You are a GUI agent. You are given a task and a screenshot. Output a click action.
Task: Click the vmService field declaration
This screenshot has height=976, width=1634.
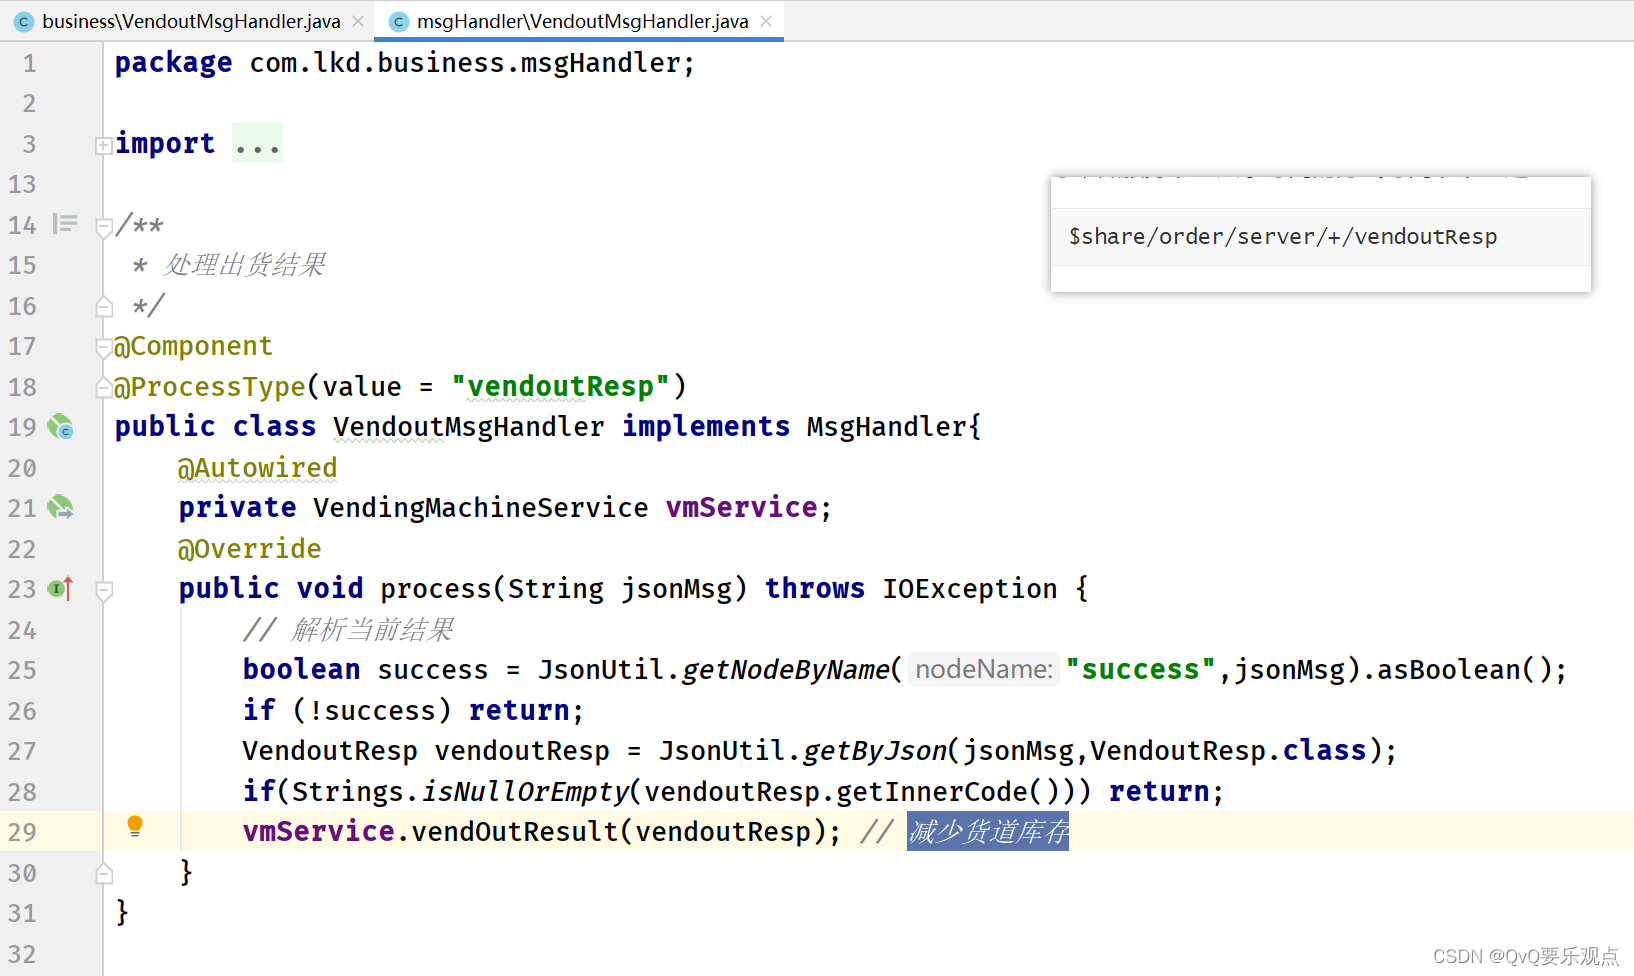(742, 508)
